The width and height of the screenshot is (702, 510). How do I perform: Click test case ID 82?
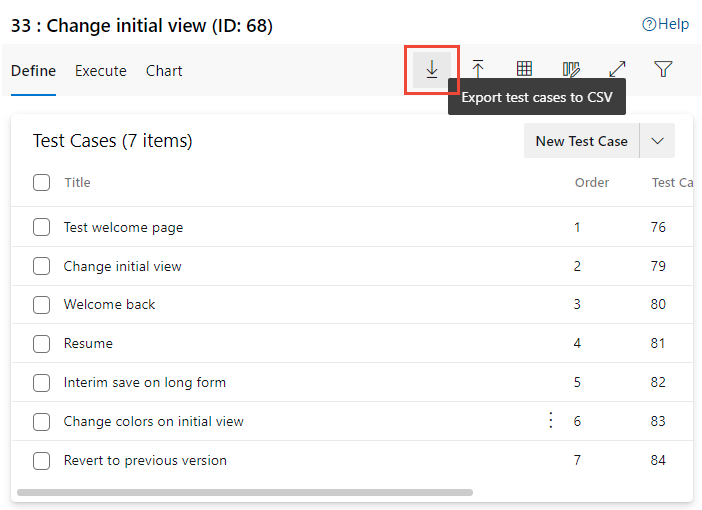[x=658, y=382]
